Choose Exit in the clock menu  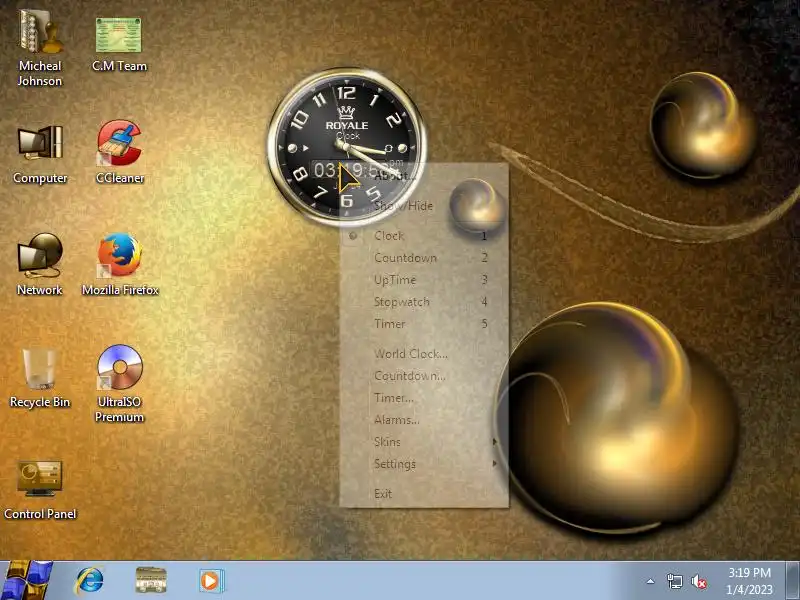point(423,493)
